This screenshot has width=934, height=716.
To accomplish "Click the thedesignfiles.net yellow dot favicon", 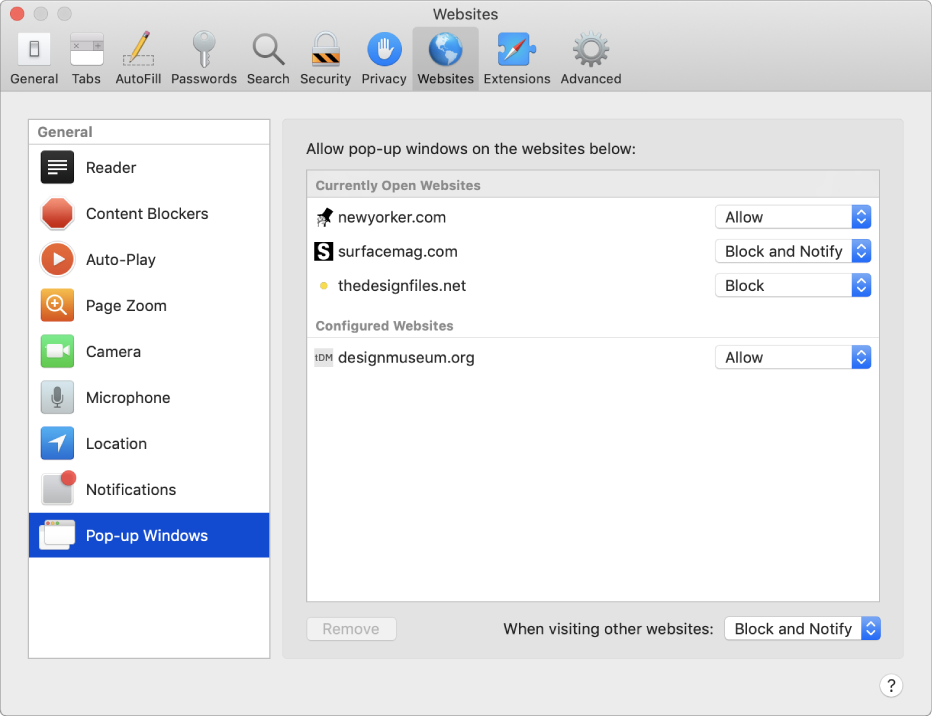I will point(323,285).
